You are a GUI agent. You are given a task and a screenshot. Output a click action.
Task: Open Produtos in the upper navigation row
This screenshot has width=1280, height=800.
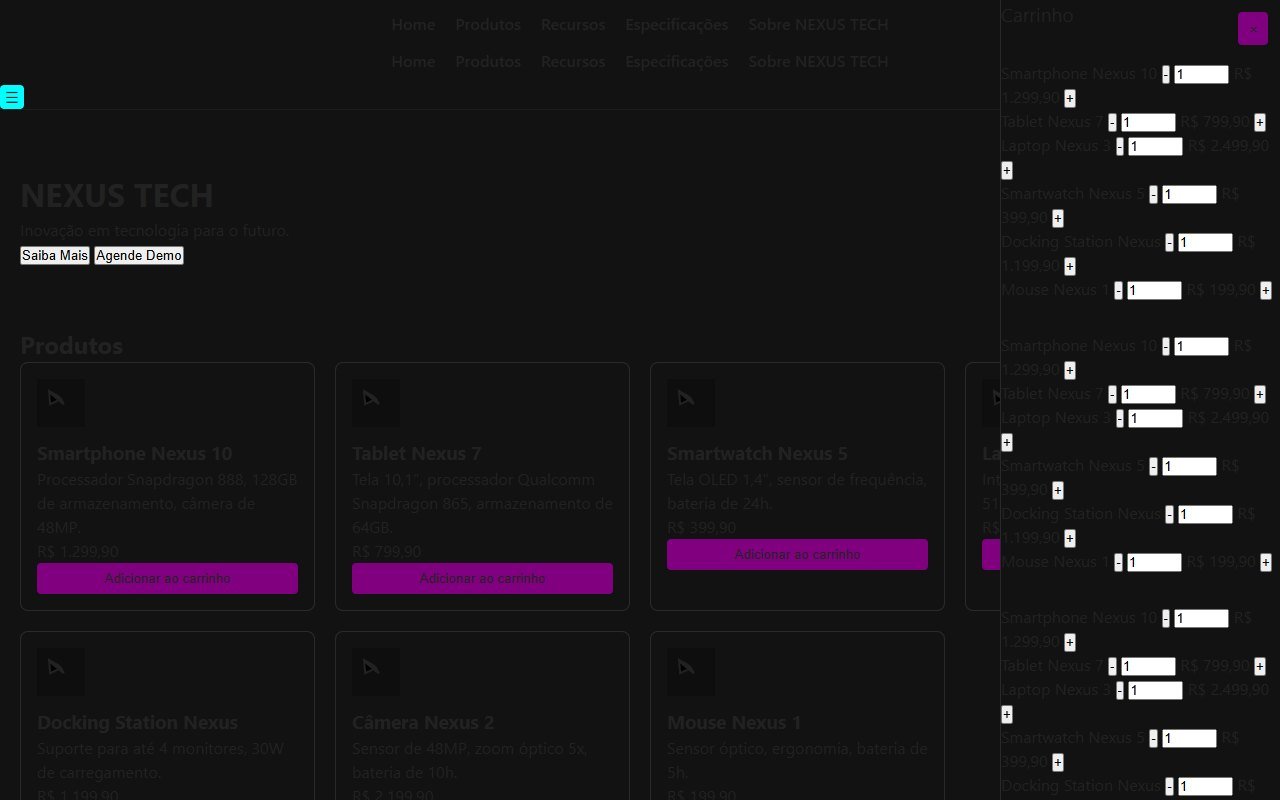(x=488, y=24)
